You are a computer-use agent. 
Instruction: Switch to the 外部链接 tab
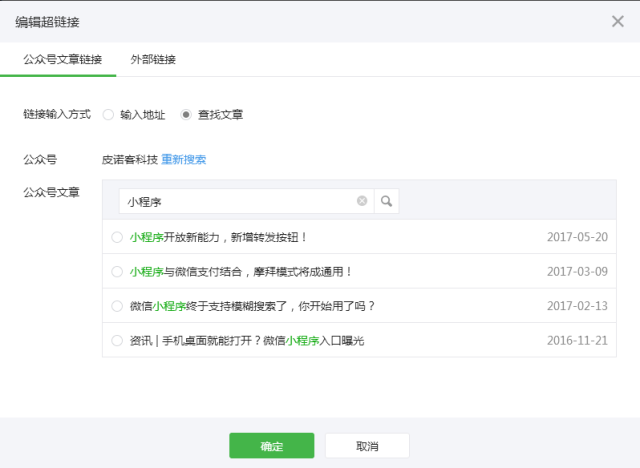tap(153, 59)
